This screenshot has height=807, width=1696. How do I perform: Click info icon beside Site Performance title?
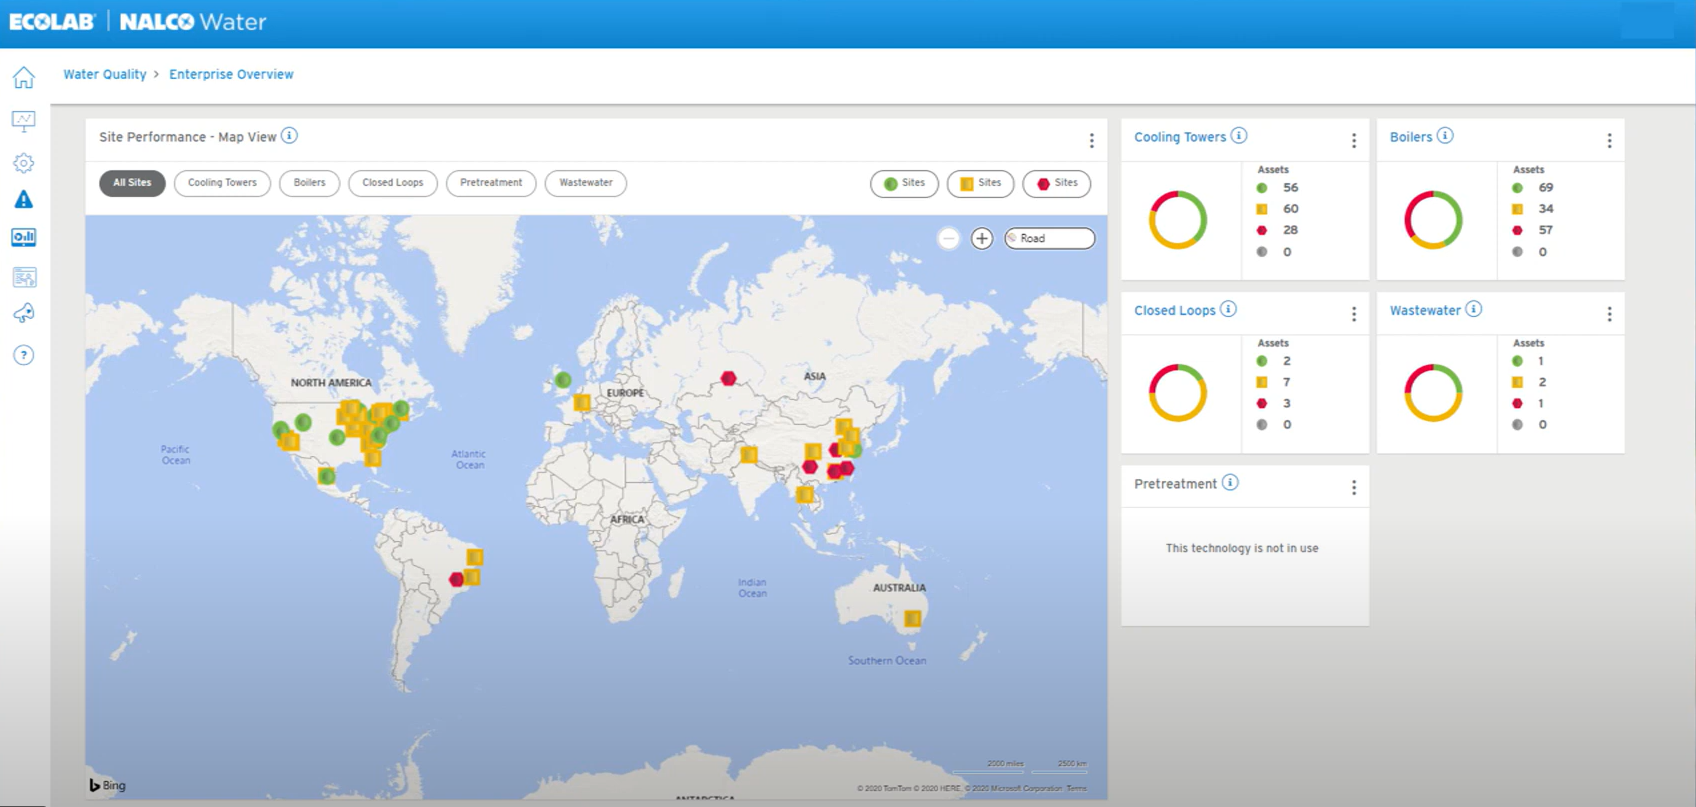click(x=289, y=136)
